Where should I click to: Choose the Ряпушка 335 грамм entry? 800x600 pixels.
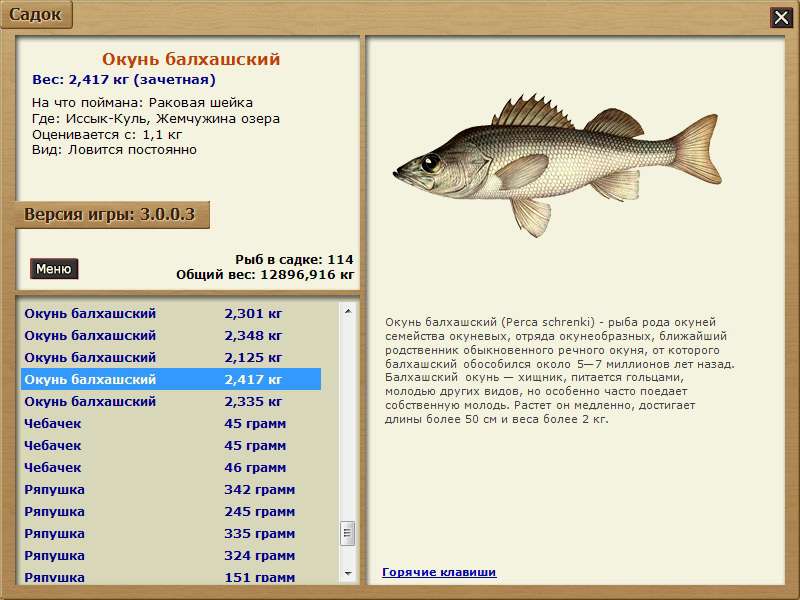(x=170, y=533)
